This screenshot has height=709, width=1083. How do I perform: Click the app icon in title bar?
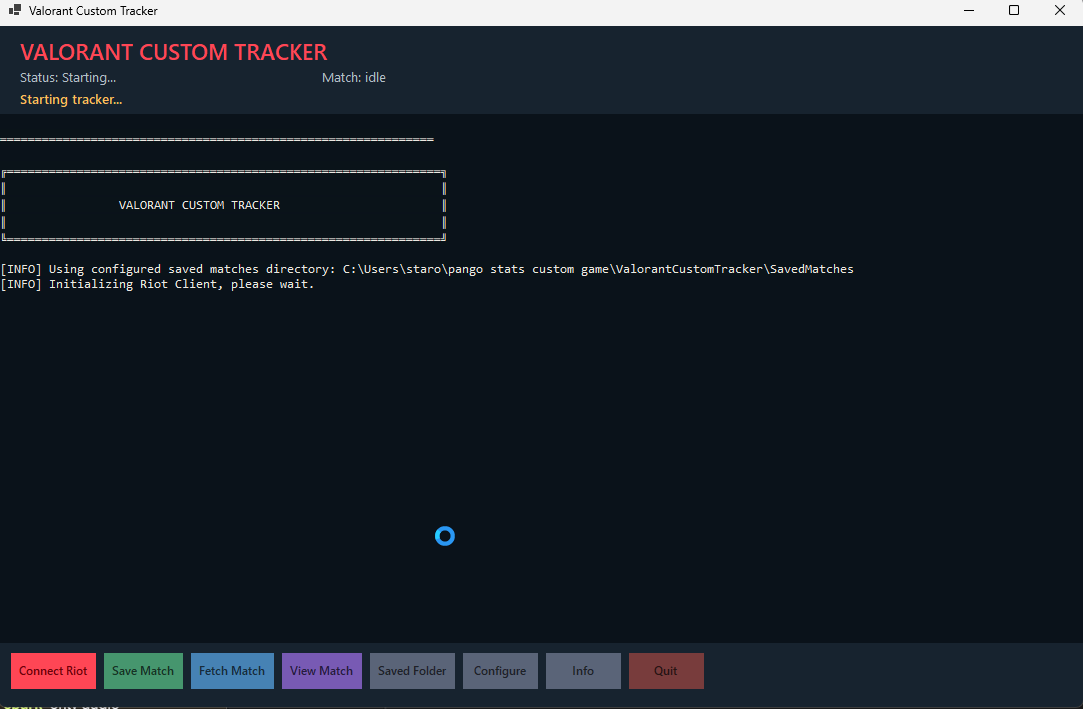(x=15, y=10)
